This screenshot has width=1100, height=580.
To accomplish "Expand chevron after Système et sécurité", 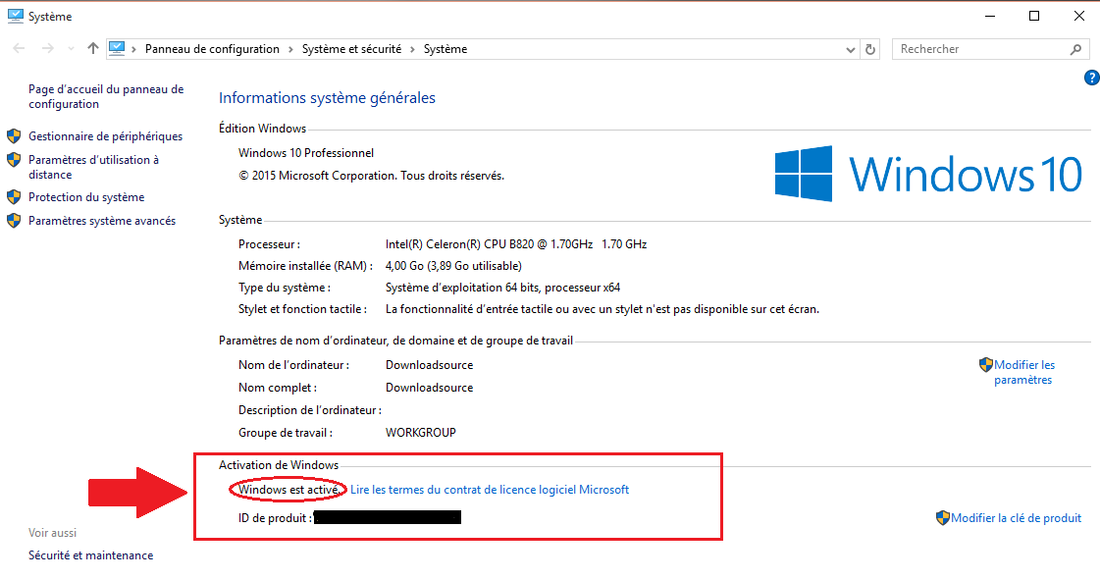I will 412,49.
